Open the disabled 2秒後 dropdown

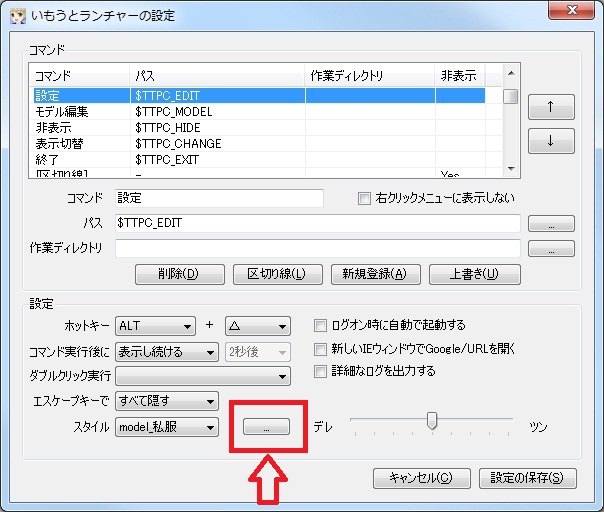(258, 352)
